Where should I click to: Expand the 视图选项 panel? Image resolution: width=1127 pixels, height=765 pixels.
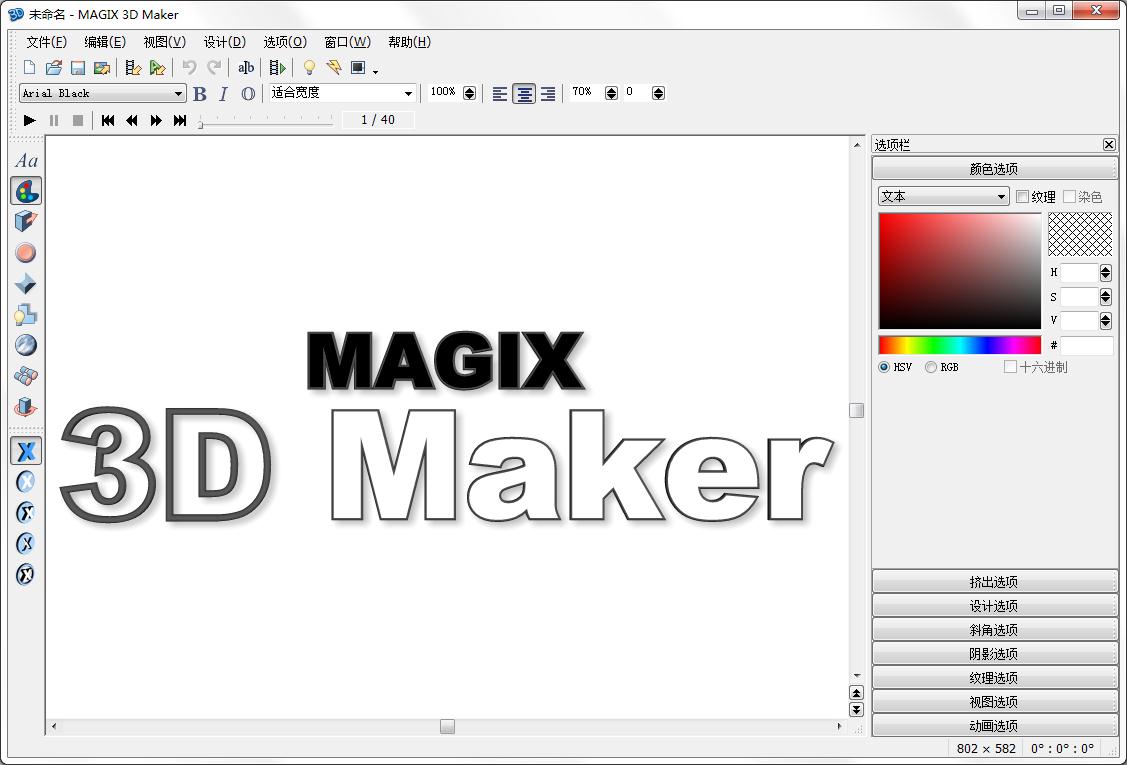(x=994, y=702)
